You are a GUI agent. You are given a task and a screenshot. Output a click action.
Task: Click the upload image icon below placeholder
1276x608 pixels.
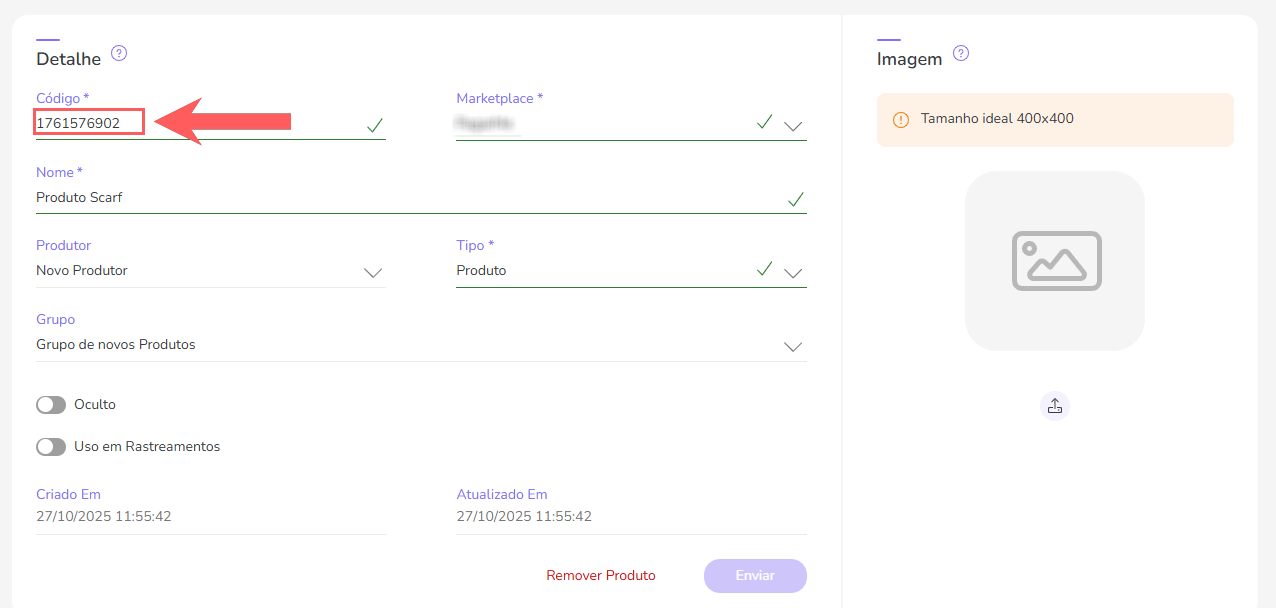(x=1054, y=405)
